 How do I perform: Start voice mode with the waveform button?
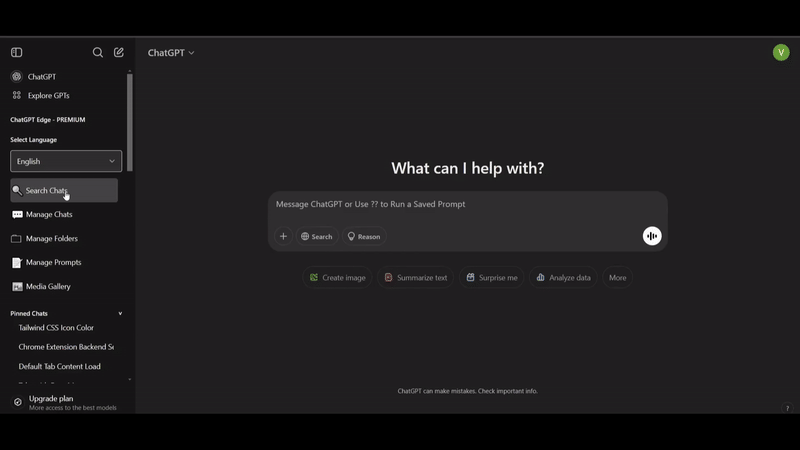(652, 236)
